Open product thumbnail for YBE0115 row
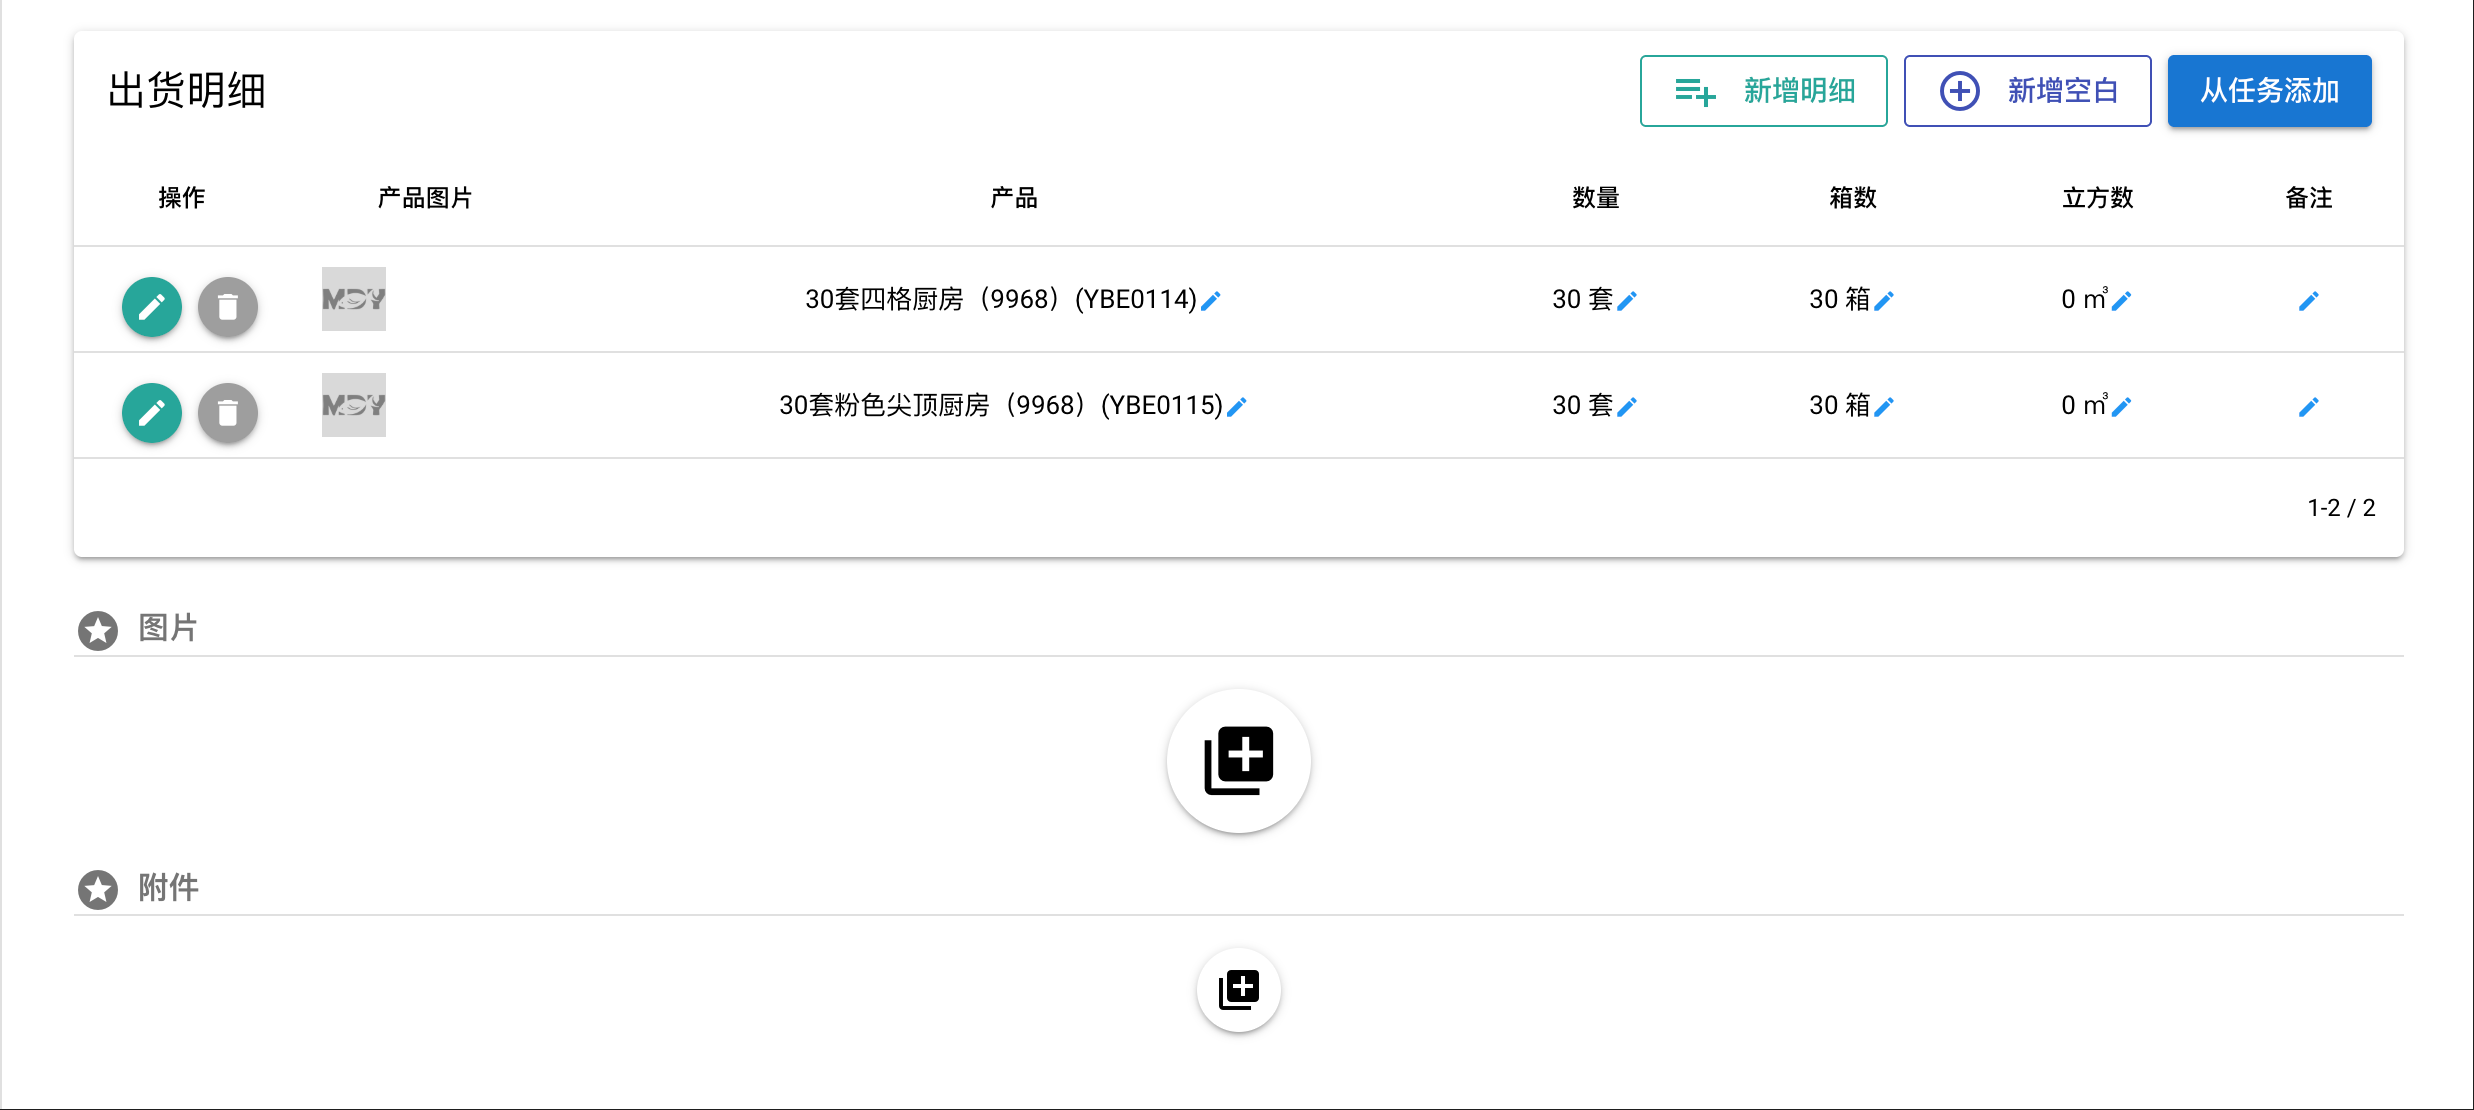This screenshot has width=2474, height=1110. [354, 405]
